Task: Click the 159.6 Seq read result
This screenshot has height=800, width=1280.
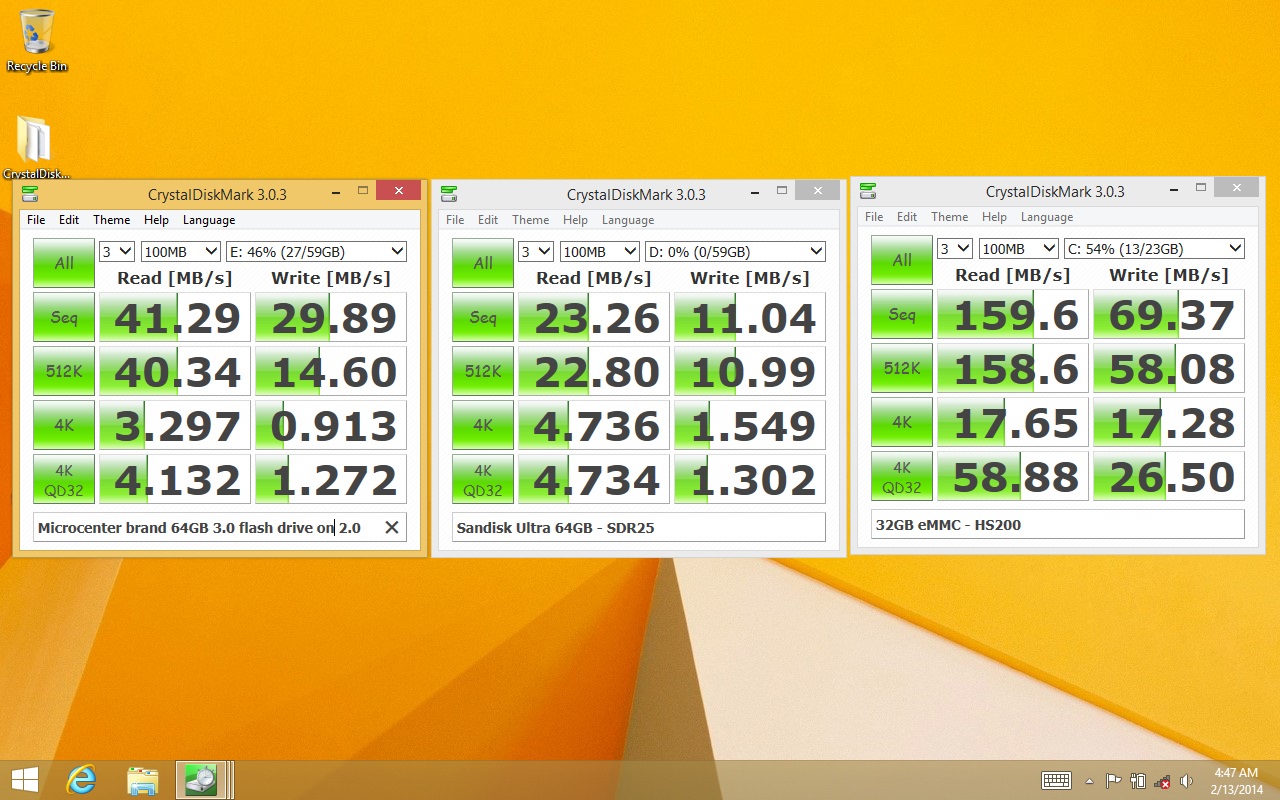Action: coord(1013,314)
